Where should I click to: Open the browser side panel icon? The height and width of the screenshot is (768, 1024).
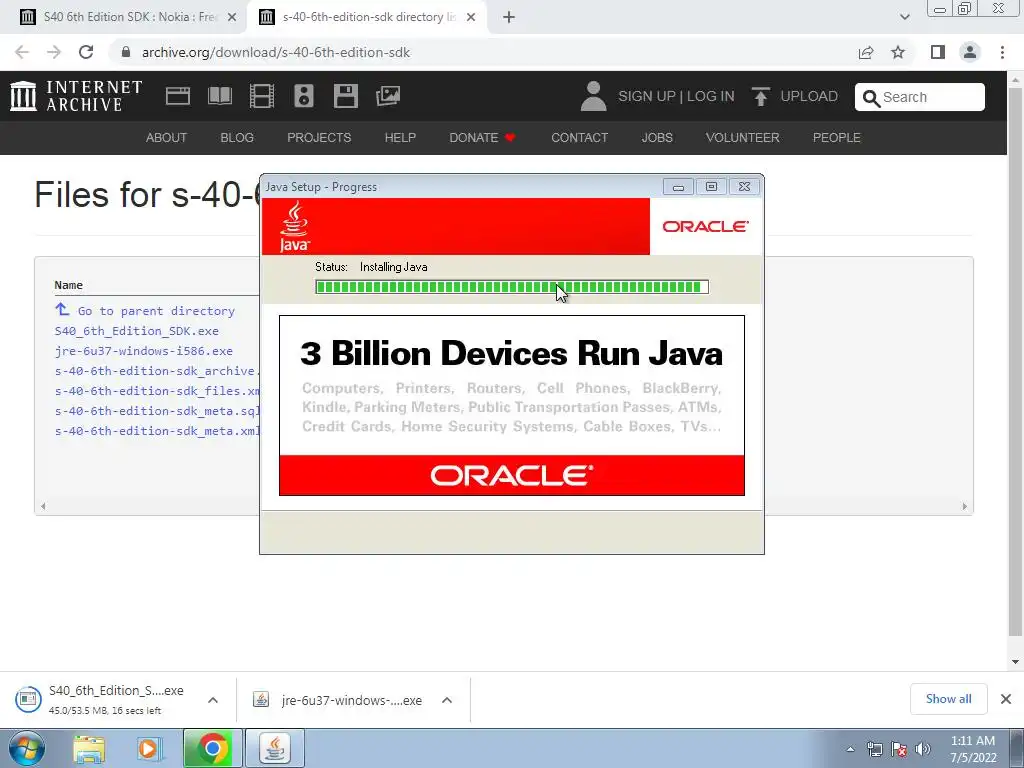[x=938, y=52]
